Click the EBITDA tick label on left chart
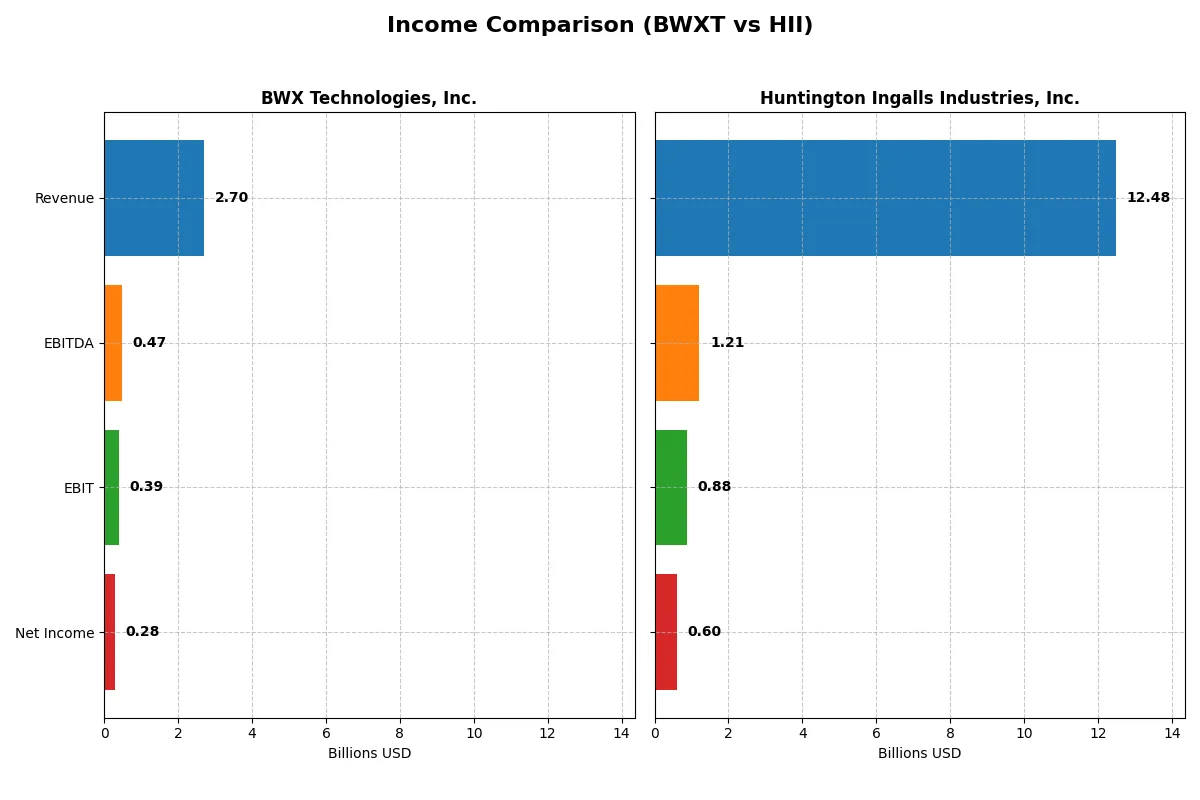Viewport: 1200px width, 800px height. coord(68,342)
